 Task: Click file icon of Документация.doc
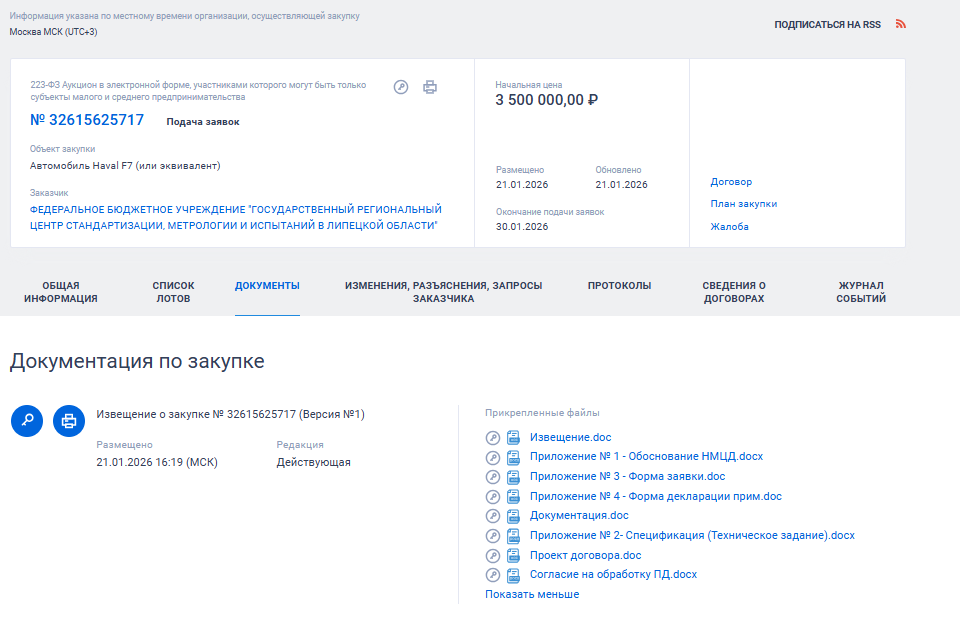tap(513, 516)
